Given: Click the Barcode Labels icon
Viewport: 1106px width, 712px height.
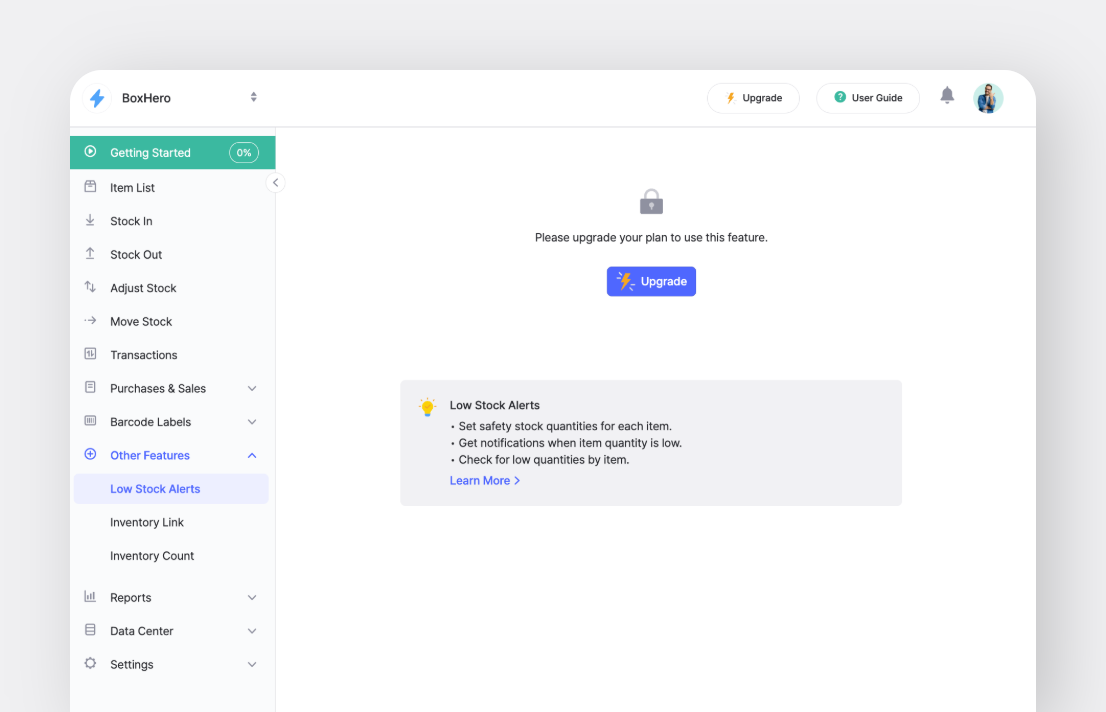Looking at the screenshot, I should coord(91,421).
